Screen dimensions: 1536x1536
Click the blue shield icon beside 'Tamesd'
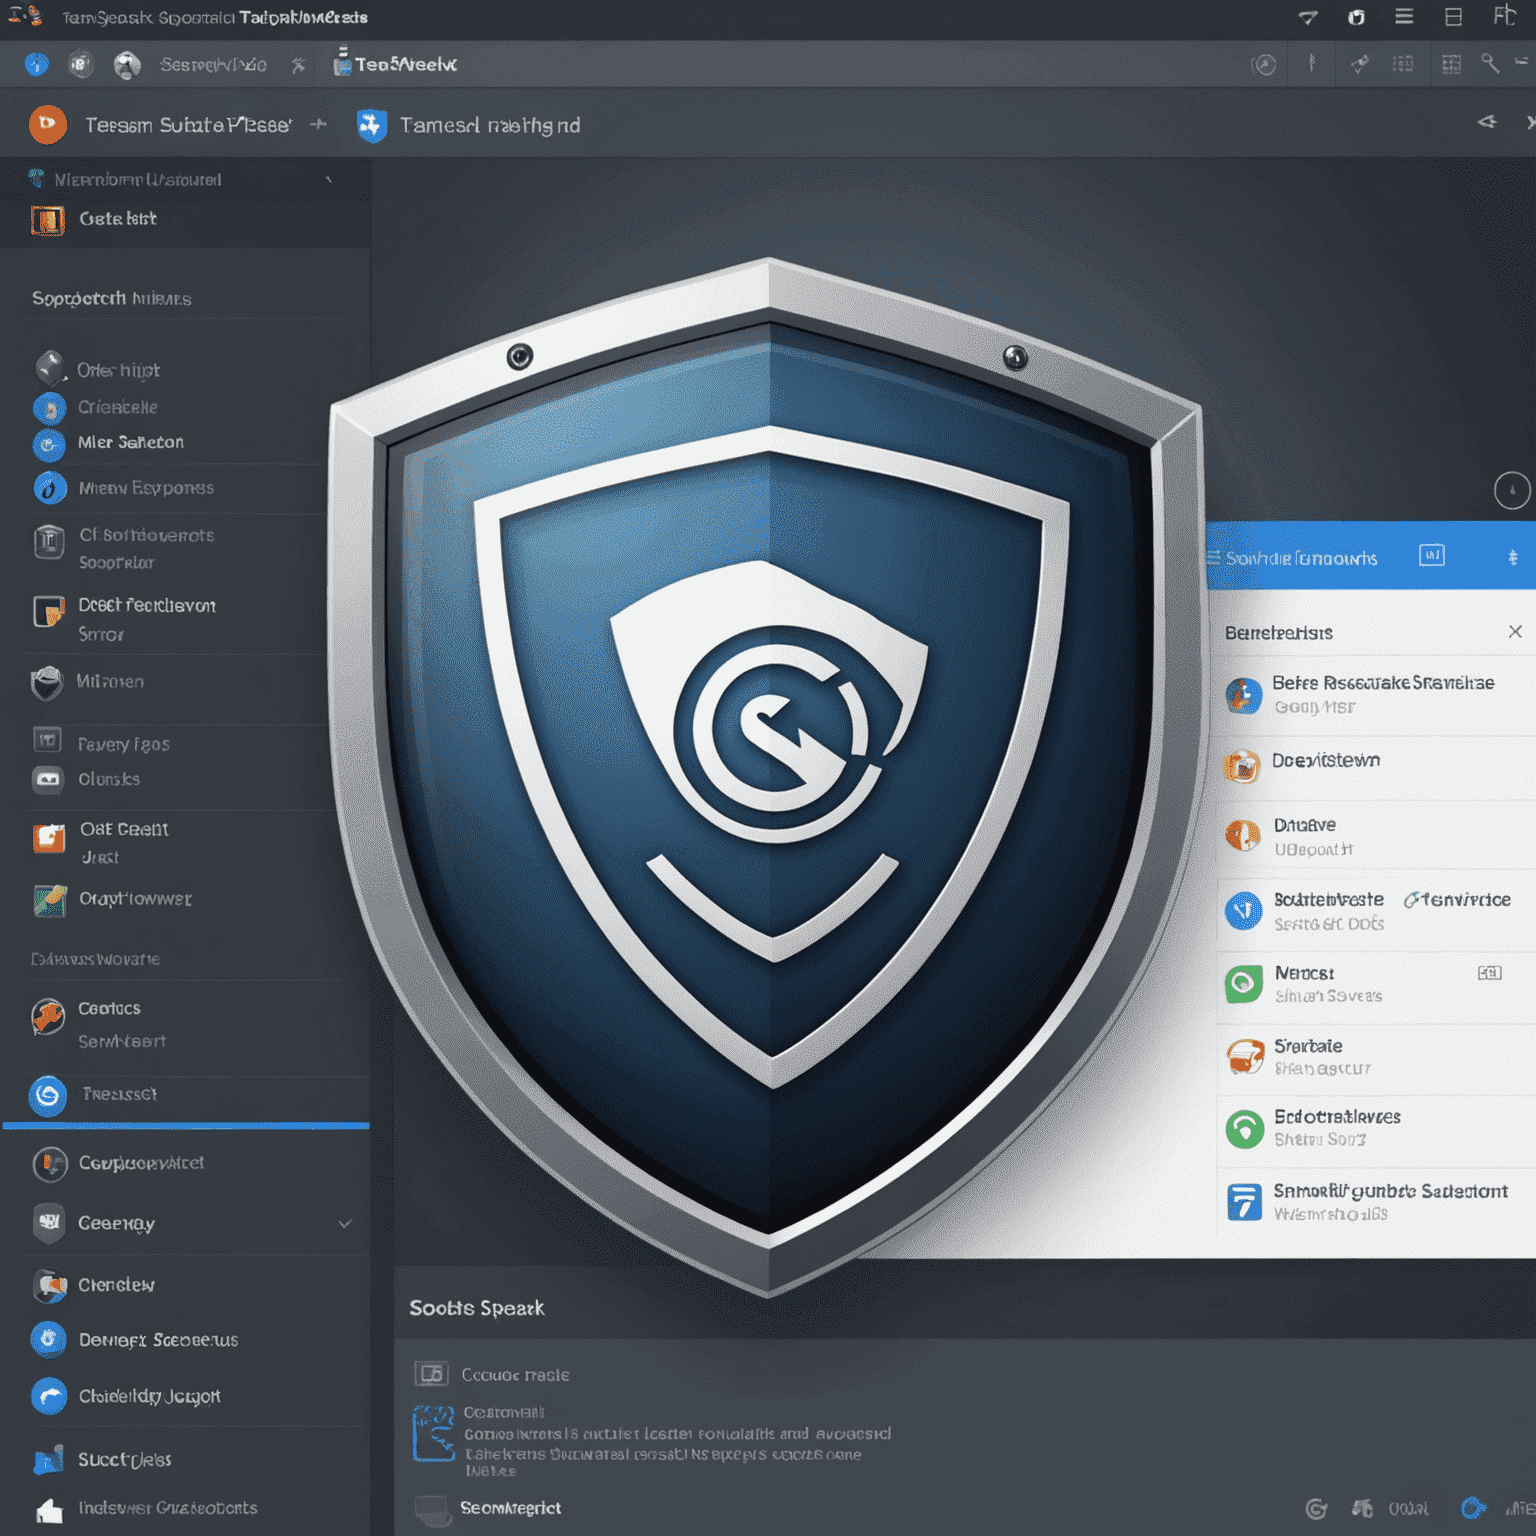pos(372,125)
